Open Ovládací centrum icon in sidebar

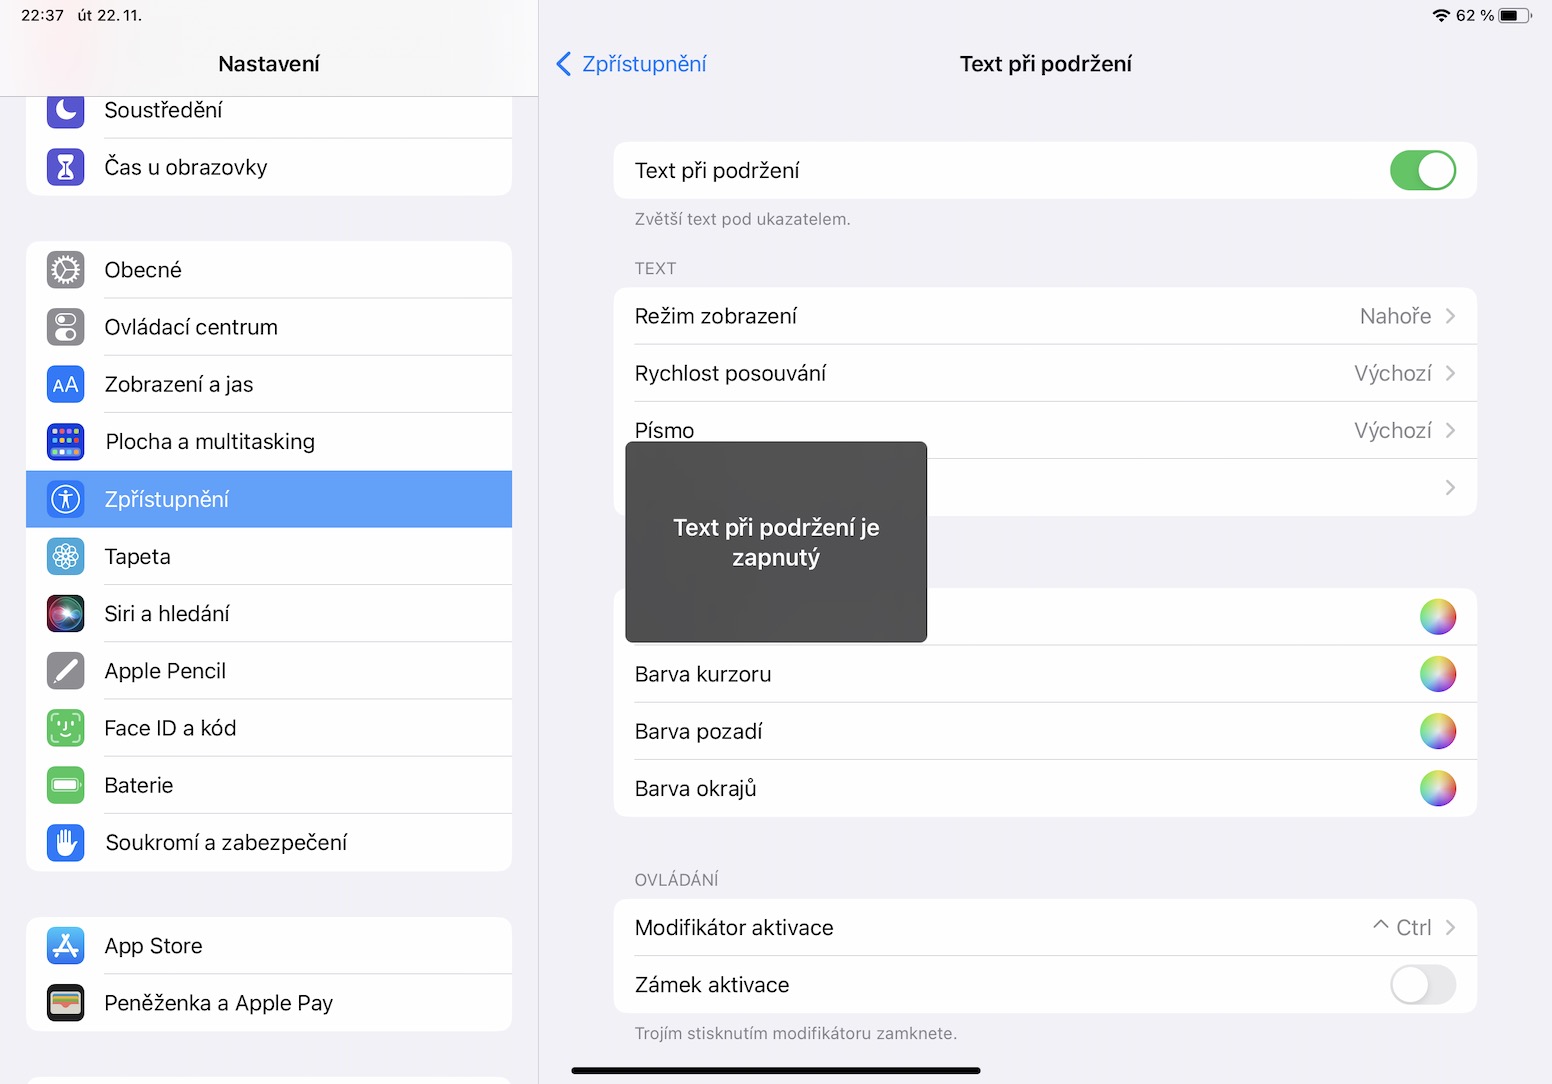click(66, 327)
